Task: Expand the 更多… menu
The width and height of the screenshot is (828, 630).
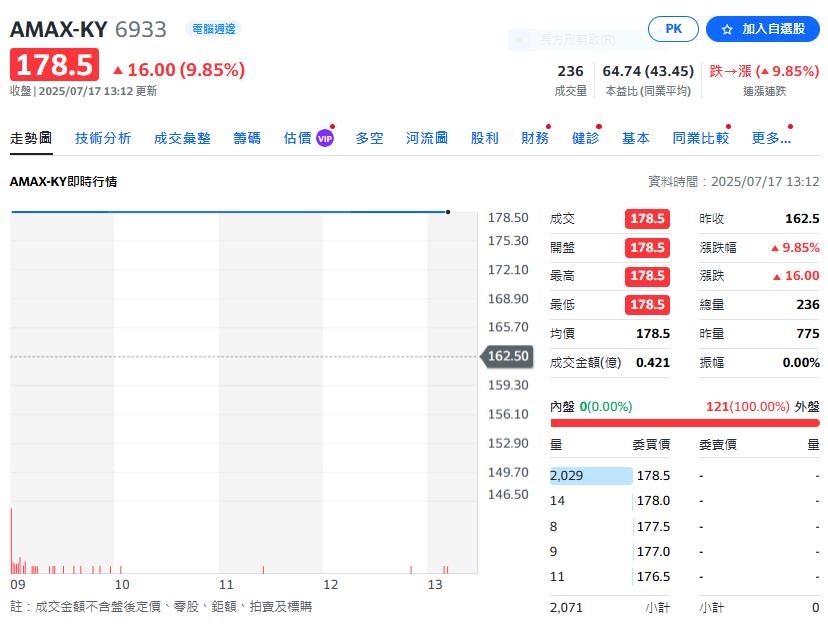Action: (x=771, y=139)
